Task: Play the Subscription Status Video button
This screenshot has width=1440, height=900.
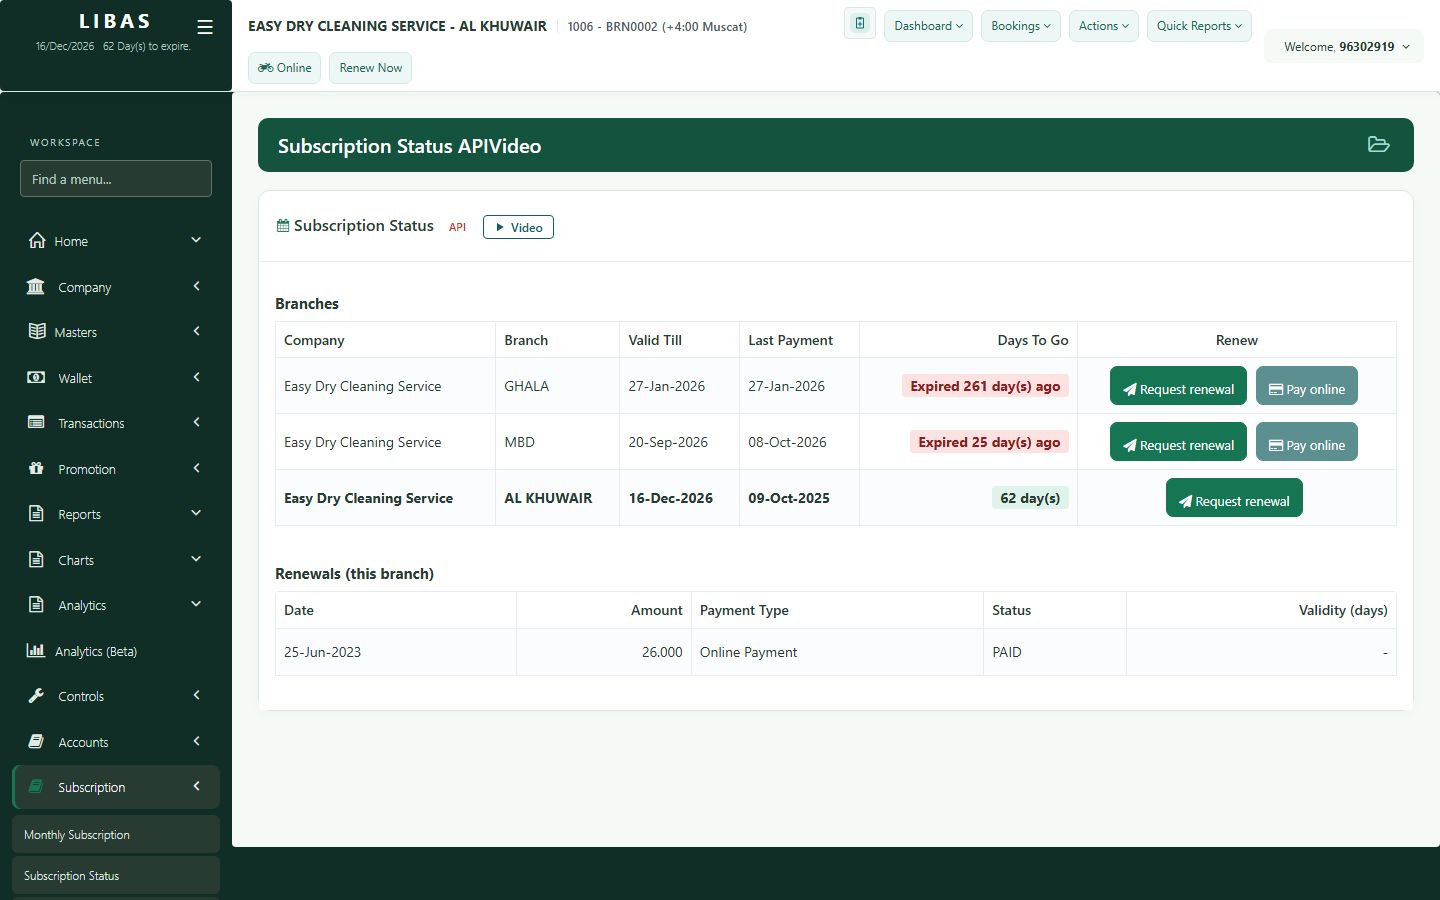Action: tap(518, 227)
